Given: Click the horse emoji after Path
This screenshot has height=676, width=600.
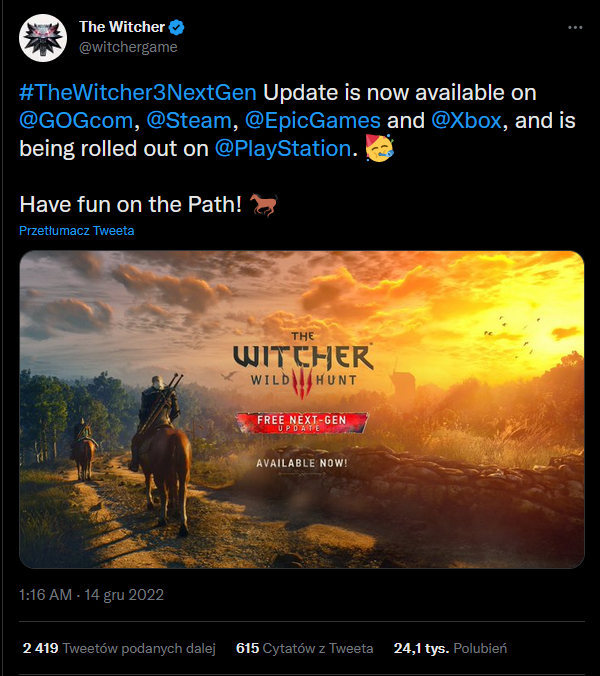Looking at the screenshot, I should (264, 205).
